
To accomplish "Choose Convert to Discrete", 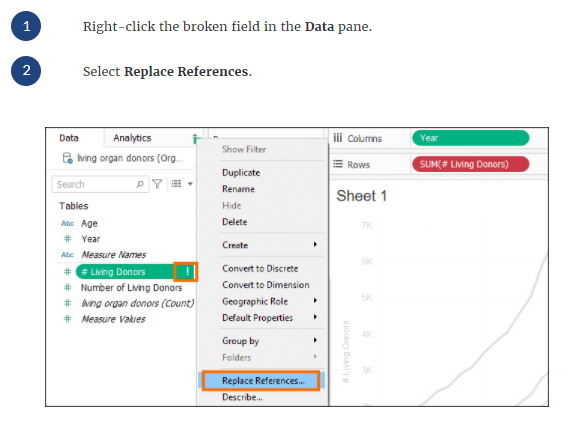I will pyautogui.click(x=260, y=269).
